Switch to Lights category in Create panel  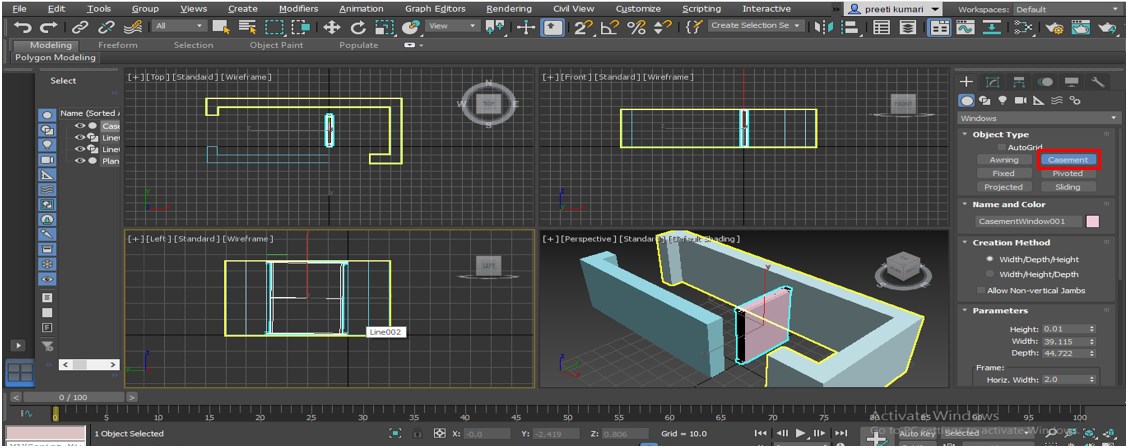point(1003,100)
